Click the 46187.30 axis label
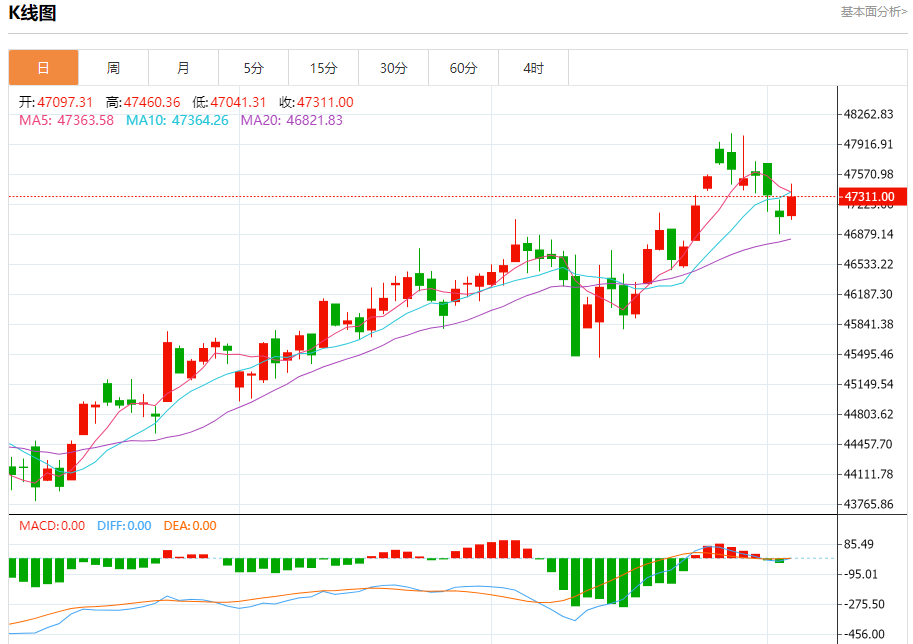The image size is (913, 644). coord(869,294)
